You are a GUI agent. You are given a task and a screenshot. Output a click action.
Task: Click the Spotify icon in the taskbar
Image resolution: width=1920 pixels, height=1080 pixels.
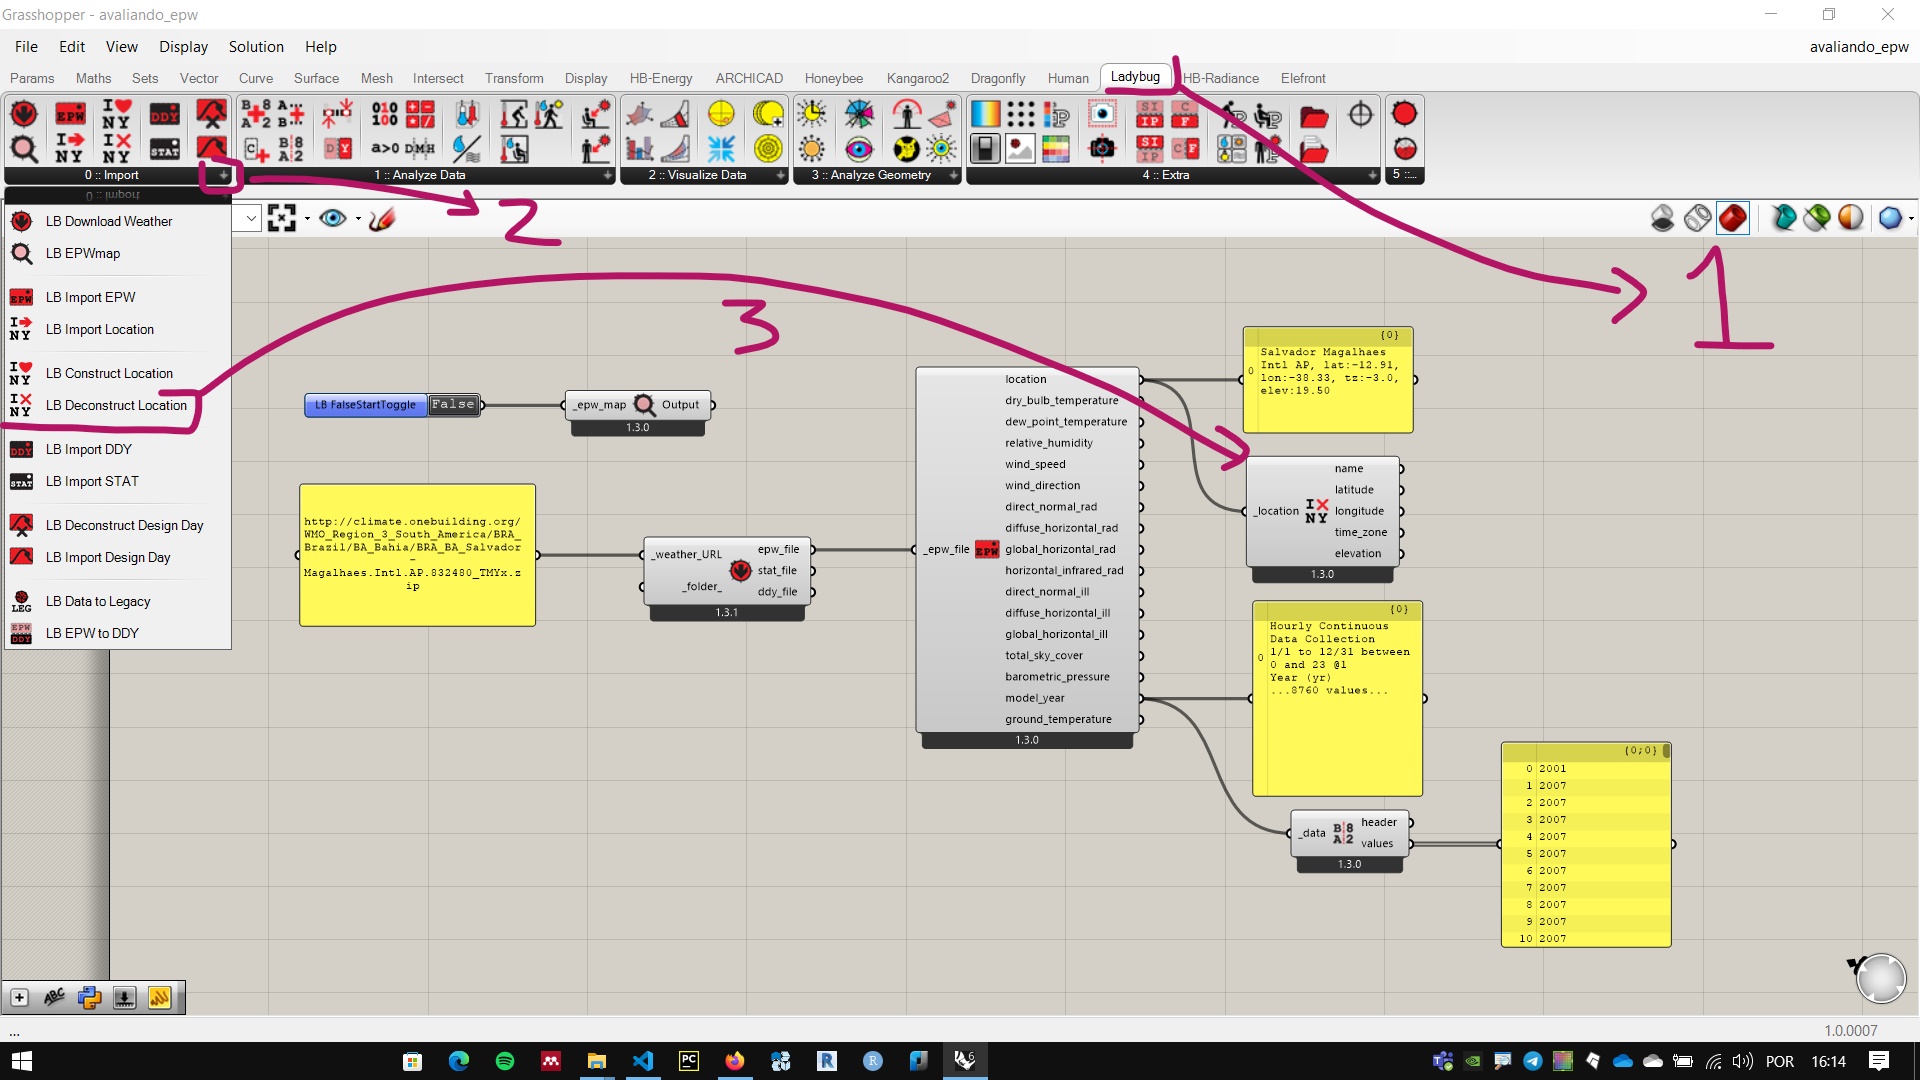pyautogui.click(x=505, y=1061)
